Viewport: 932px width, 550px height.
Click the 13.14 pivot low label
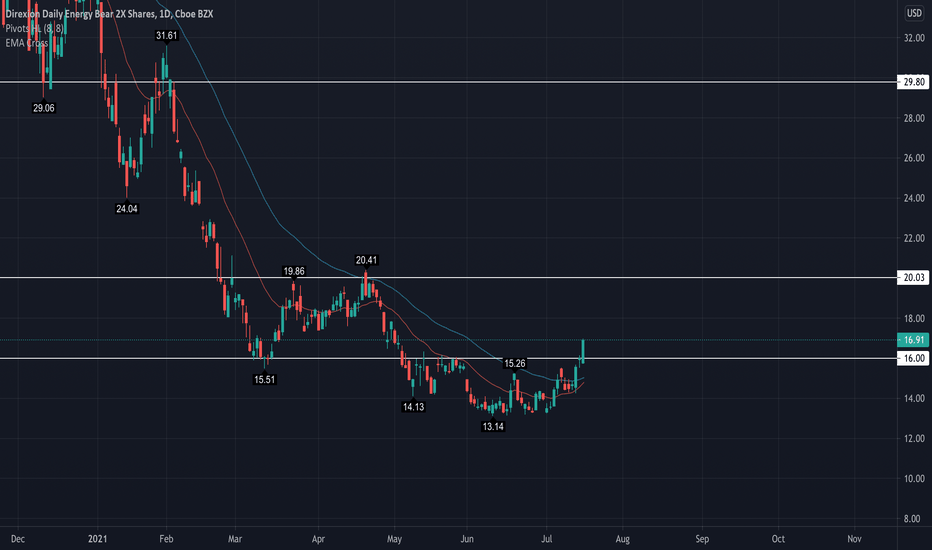(493, 426)
